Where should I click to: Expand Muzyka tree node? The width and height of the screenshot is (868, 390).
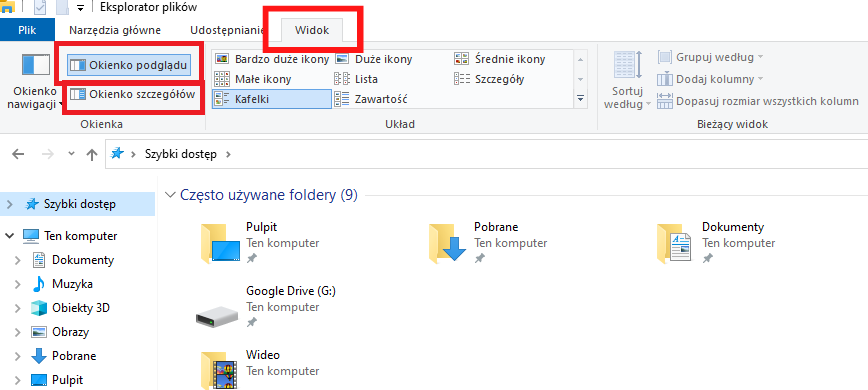(18, 284)
